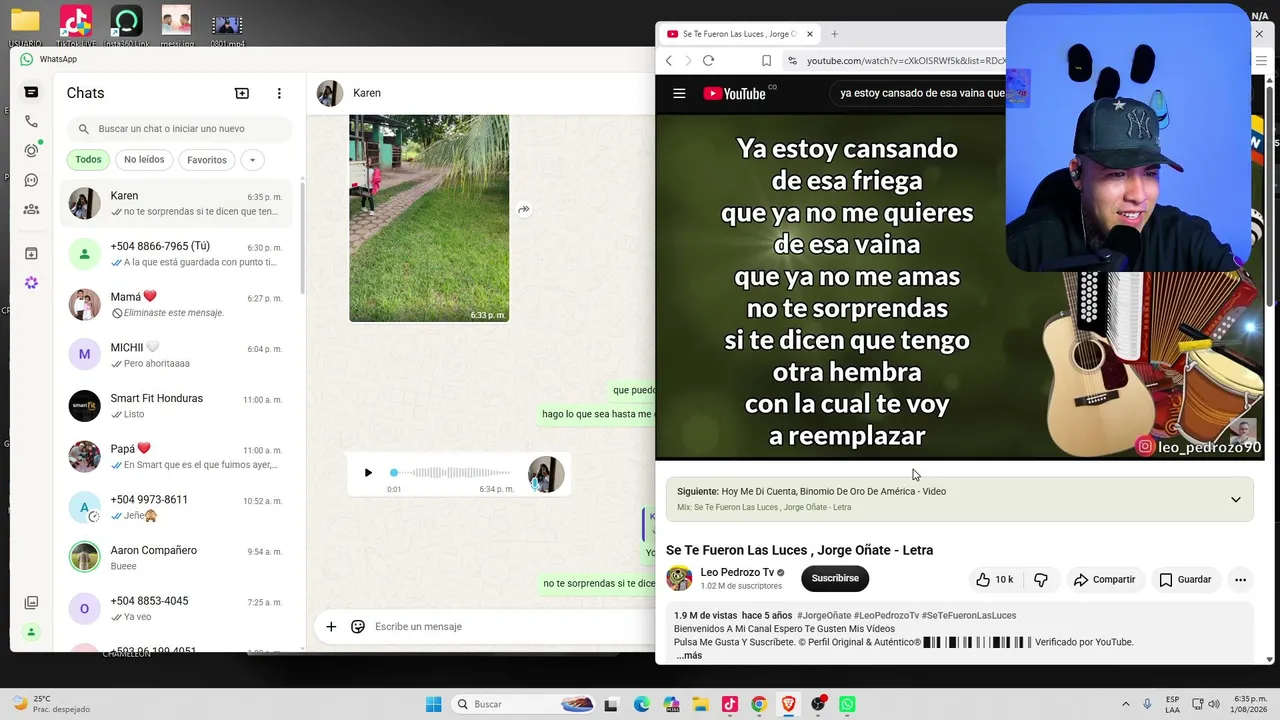
Task: Open archived chats in WhatsApp sidebar
Action: tap(31, 254)
